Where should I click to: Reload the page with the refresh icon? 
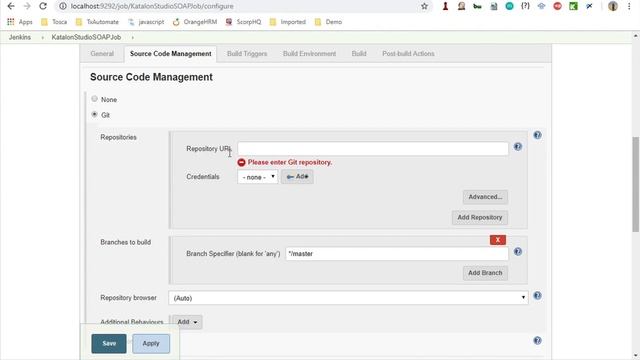pos(43,6)
